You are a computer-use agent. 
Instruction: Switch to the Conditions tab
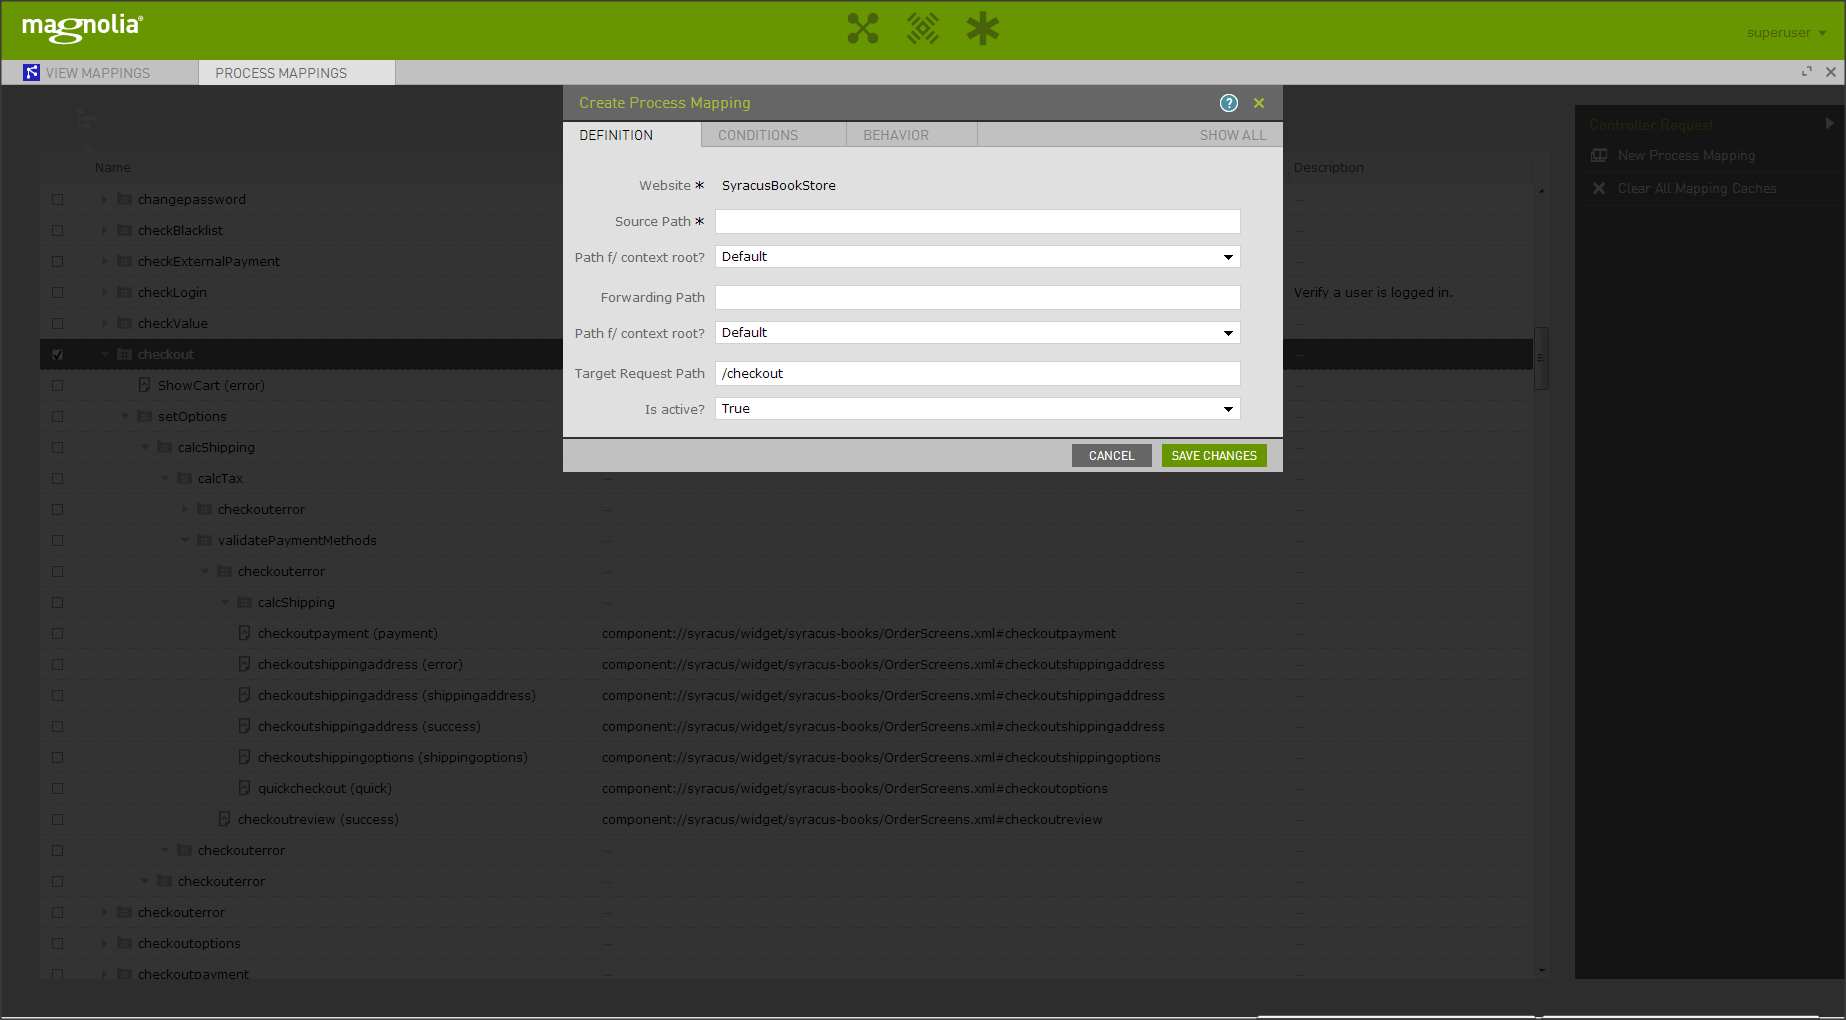coord(758,136)
